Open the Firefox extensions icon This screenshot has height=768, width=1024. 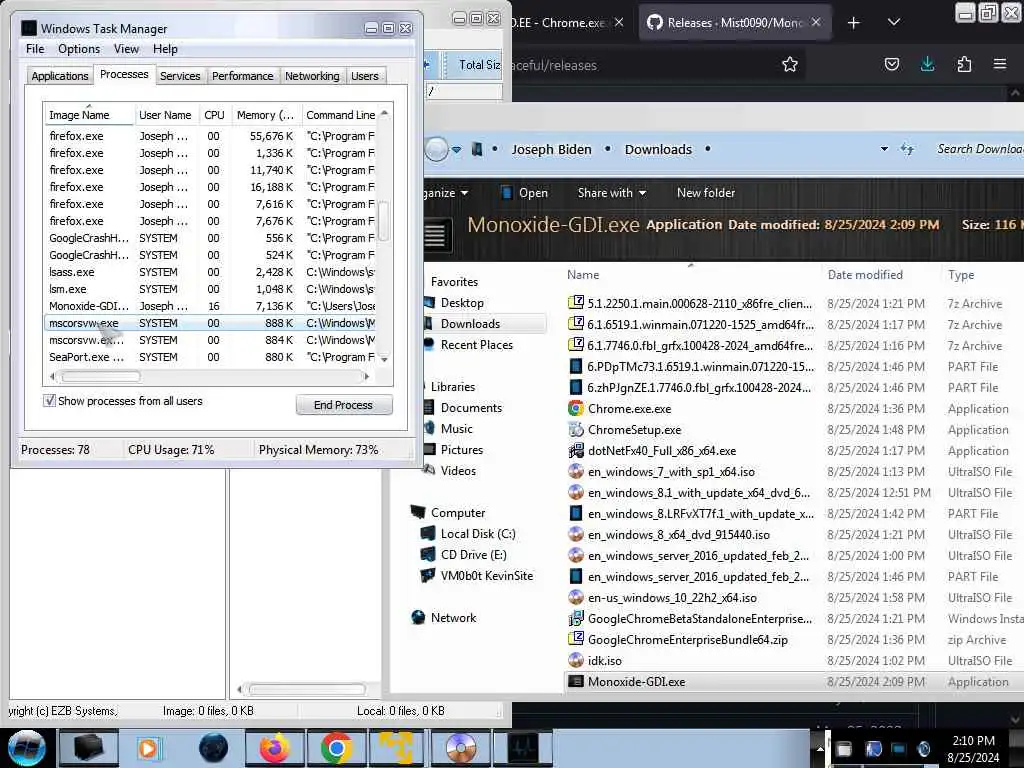coord(964,64)
